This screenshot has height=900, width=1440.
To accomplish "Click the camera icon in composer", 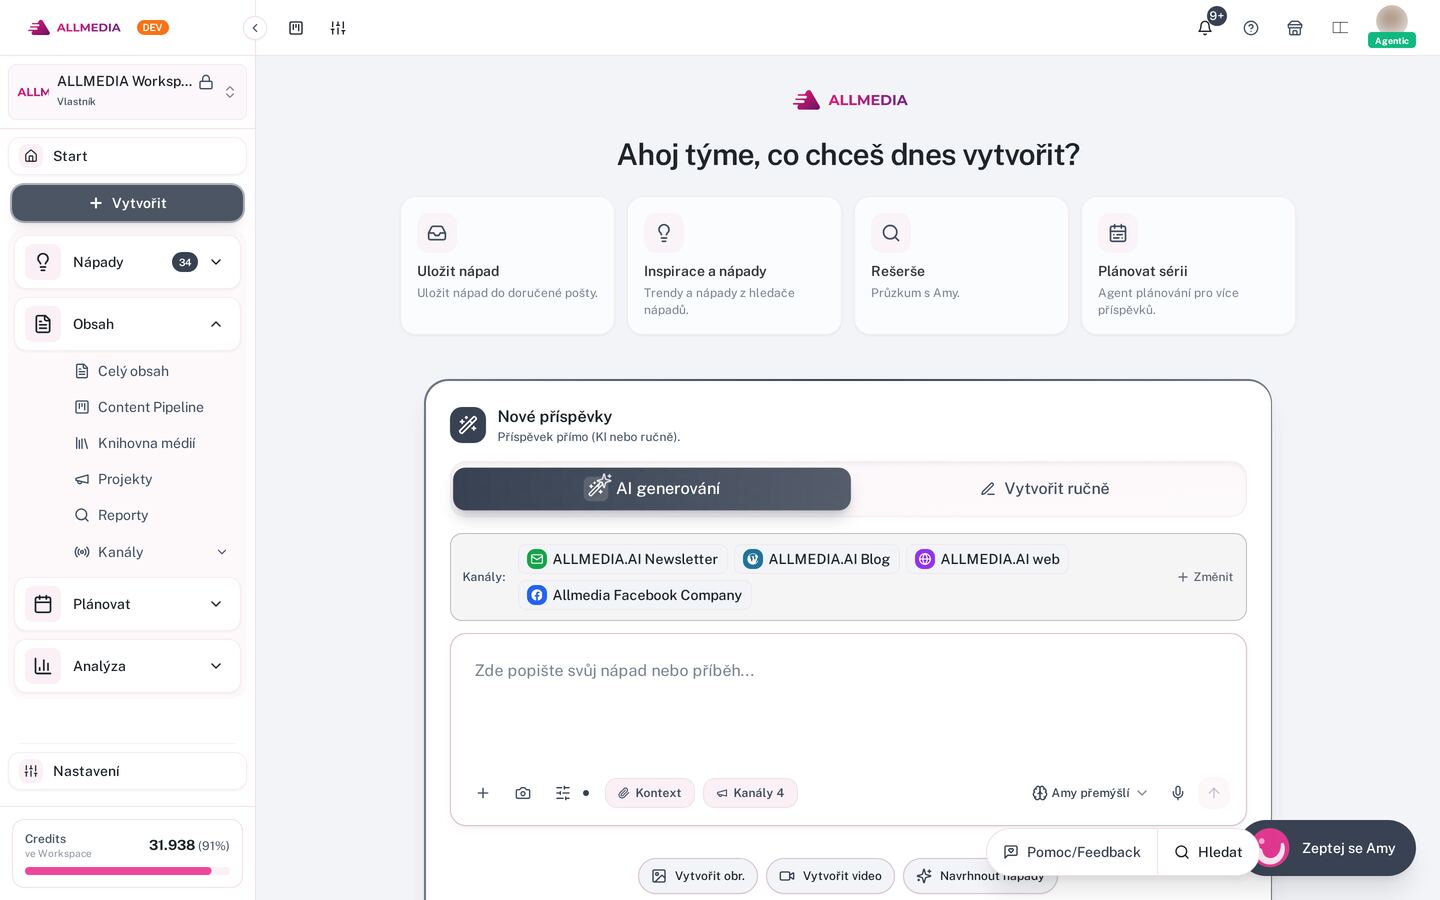I will pos(523,793).
